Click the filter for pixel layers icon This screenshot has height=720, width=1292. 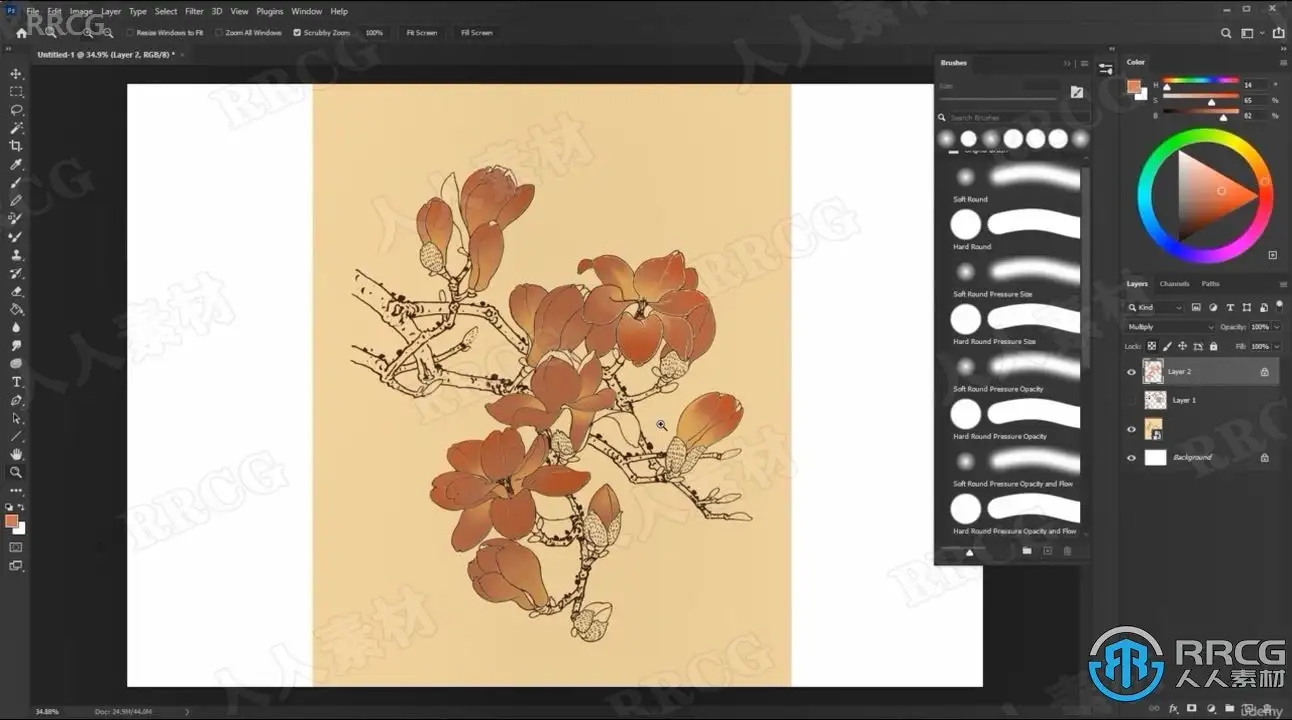pyautogui.click(x=1197, y=308)
